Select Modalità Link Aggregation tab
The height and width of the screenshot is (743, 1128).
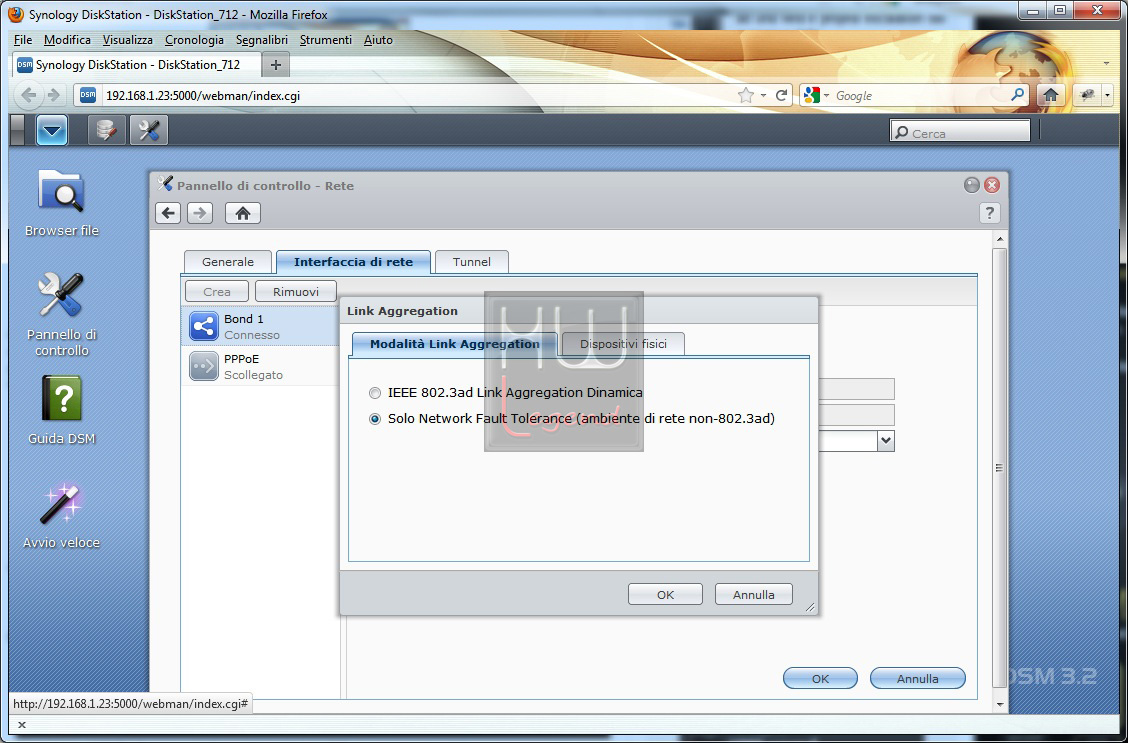455,344
